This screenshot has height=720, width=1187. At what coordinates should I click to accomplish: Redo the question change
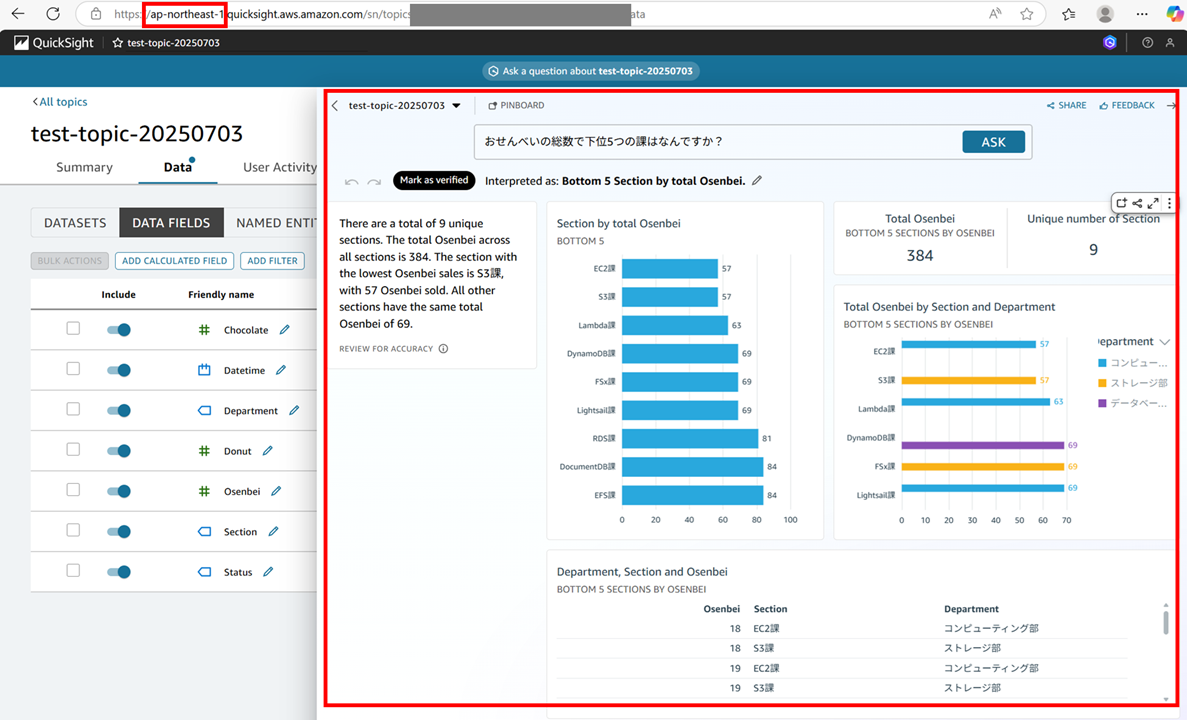click(x=374, y=182)
